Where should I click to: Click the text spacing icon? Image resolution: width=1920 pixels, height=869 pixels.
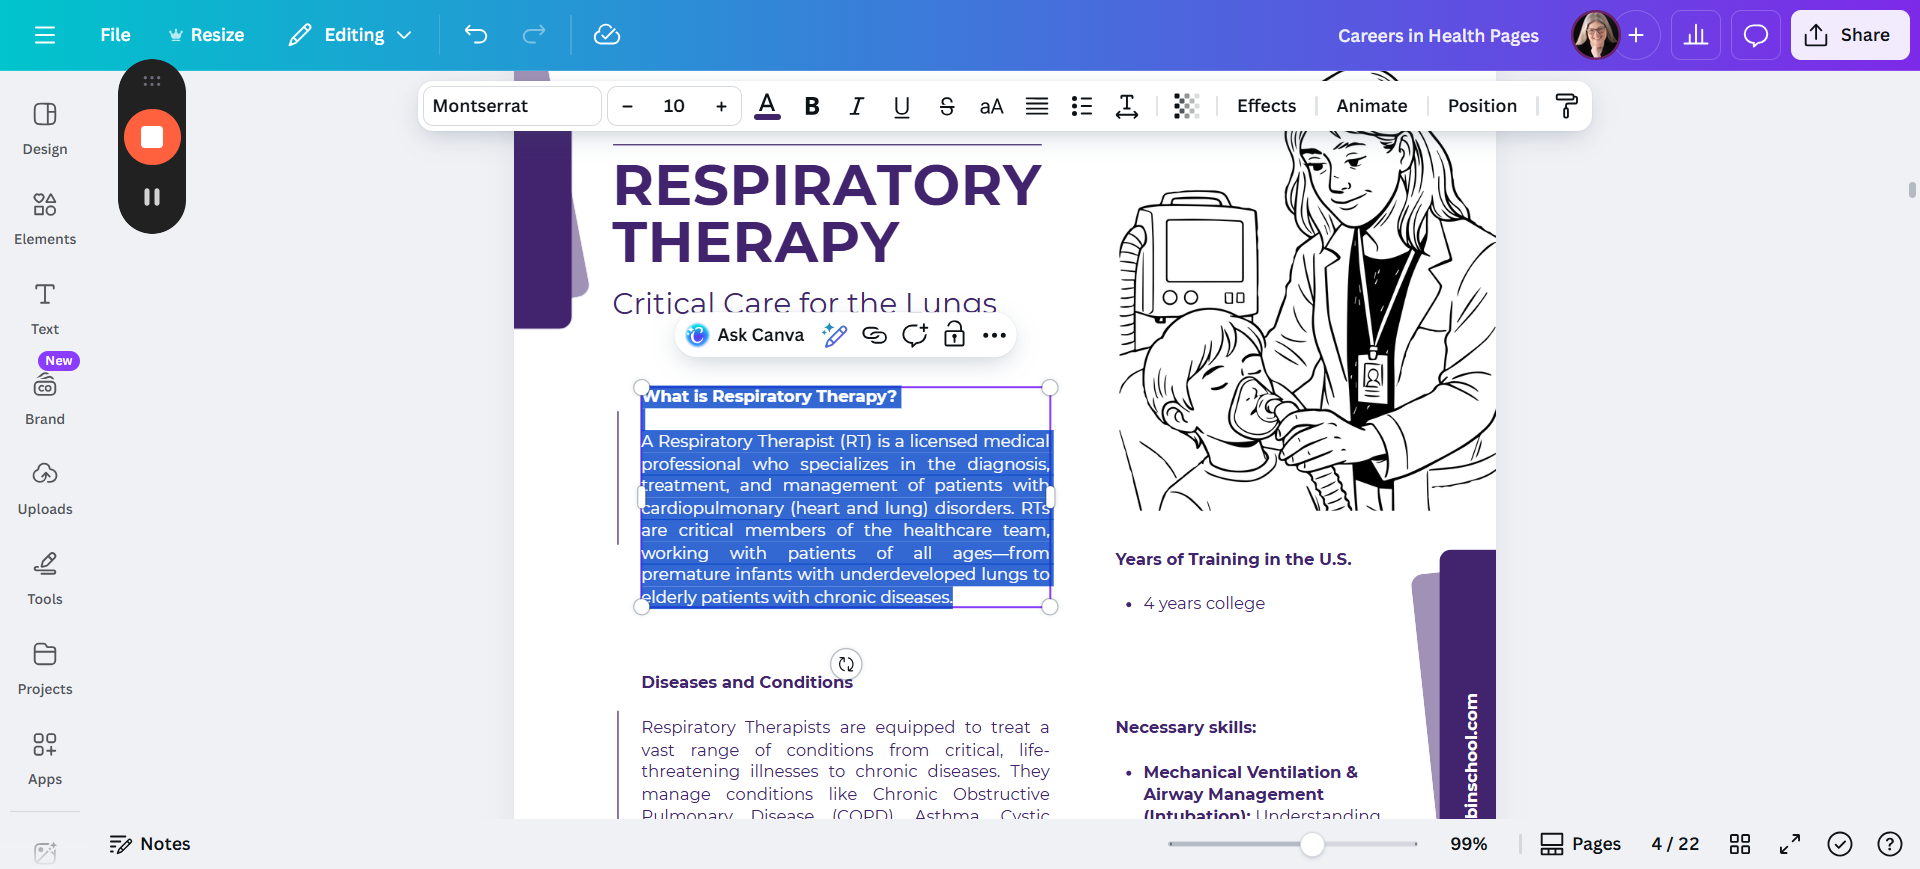tap(1127, 106)
